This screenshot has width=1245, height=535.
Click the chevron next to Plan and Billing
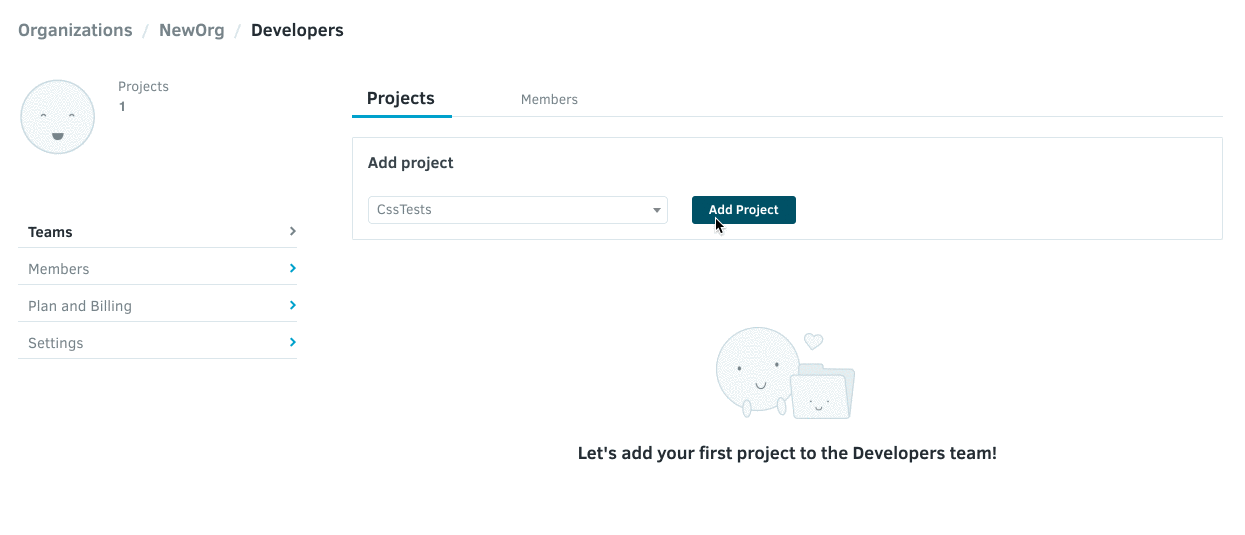point(292,305)
